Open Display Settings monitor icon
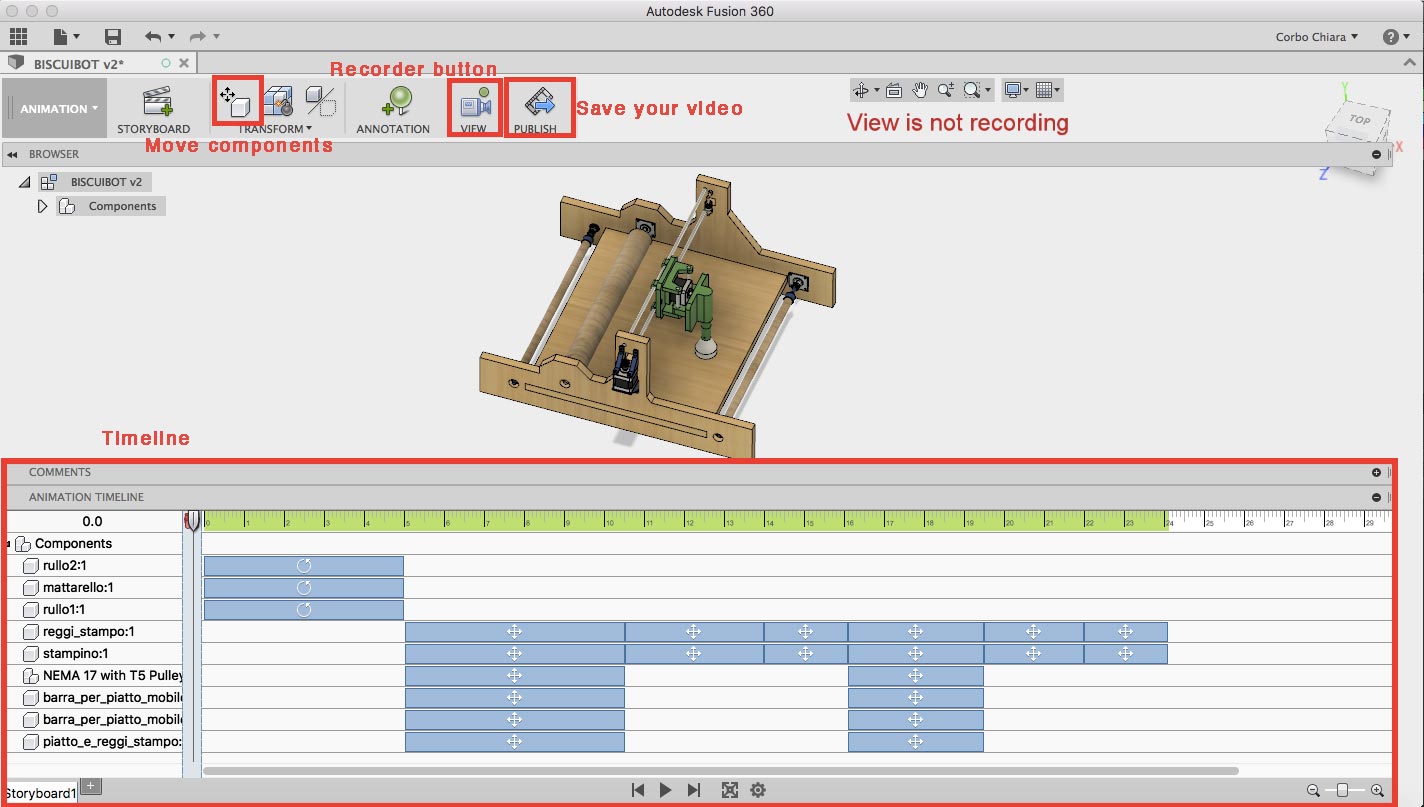 [x=1013, y=90]
